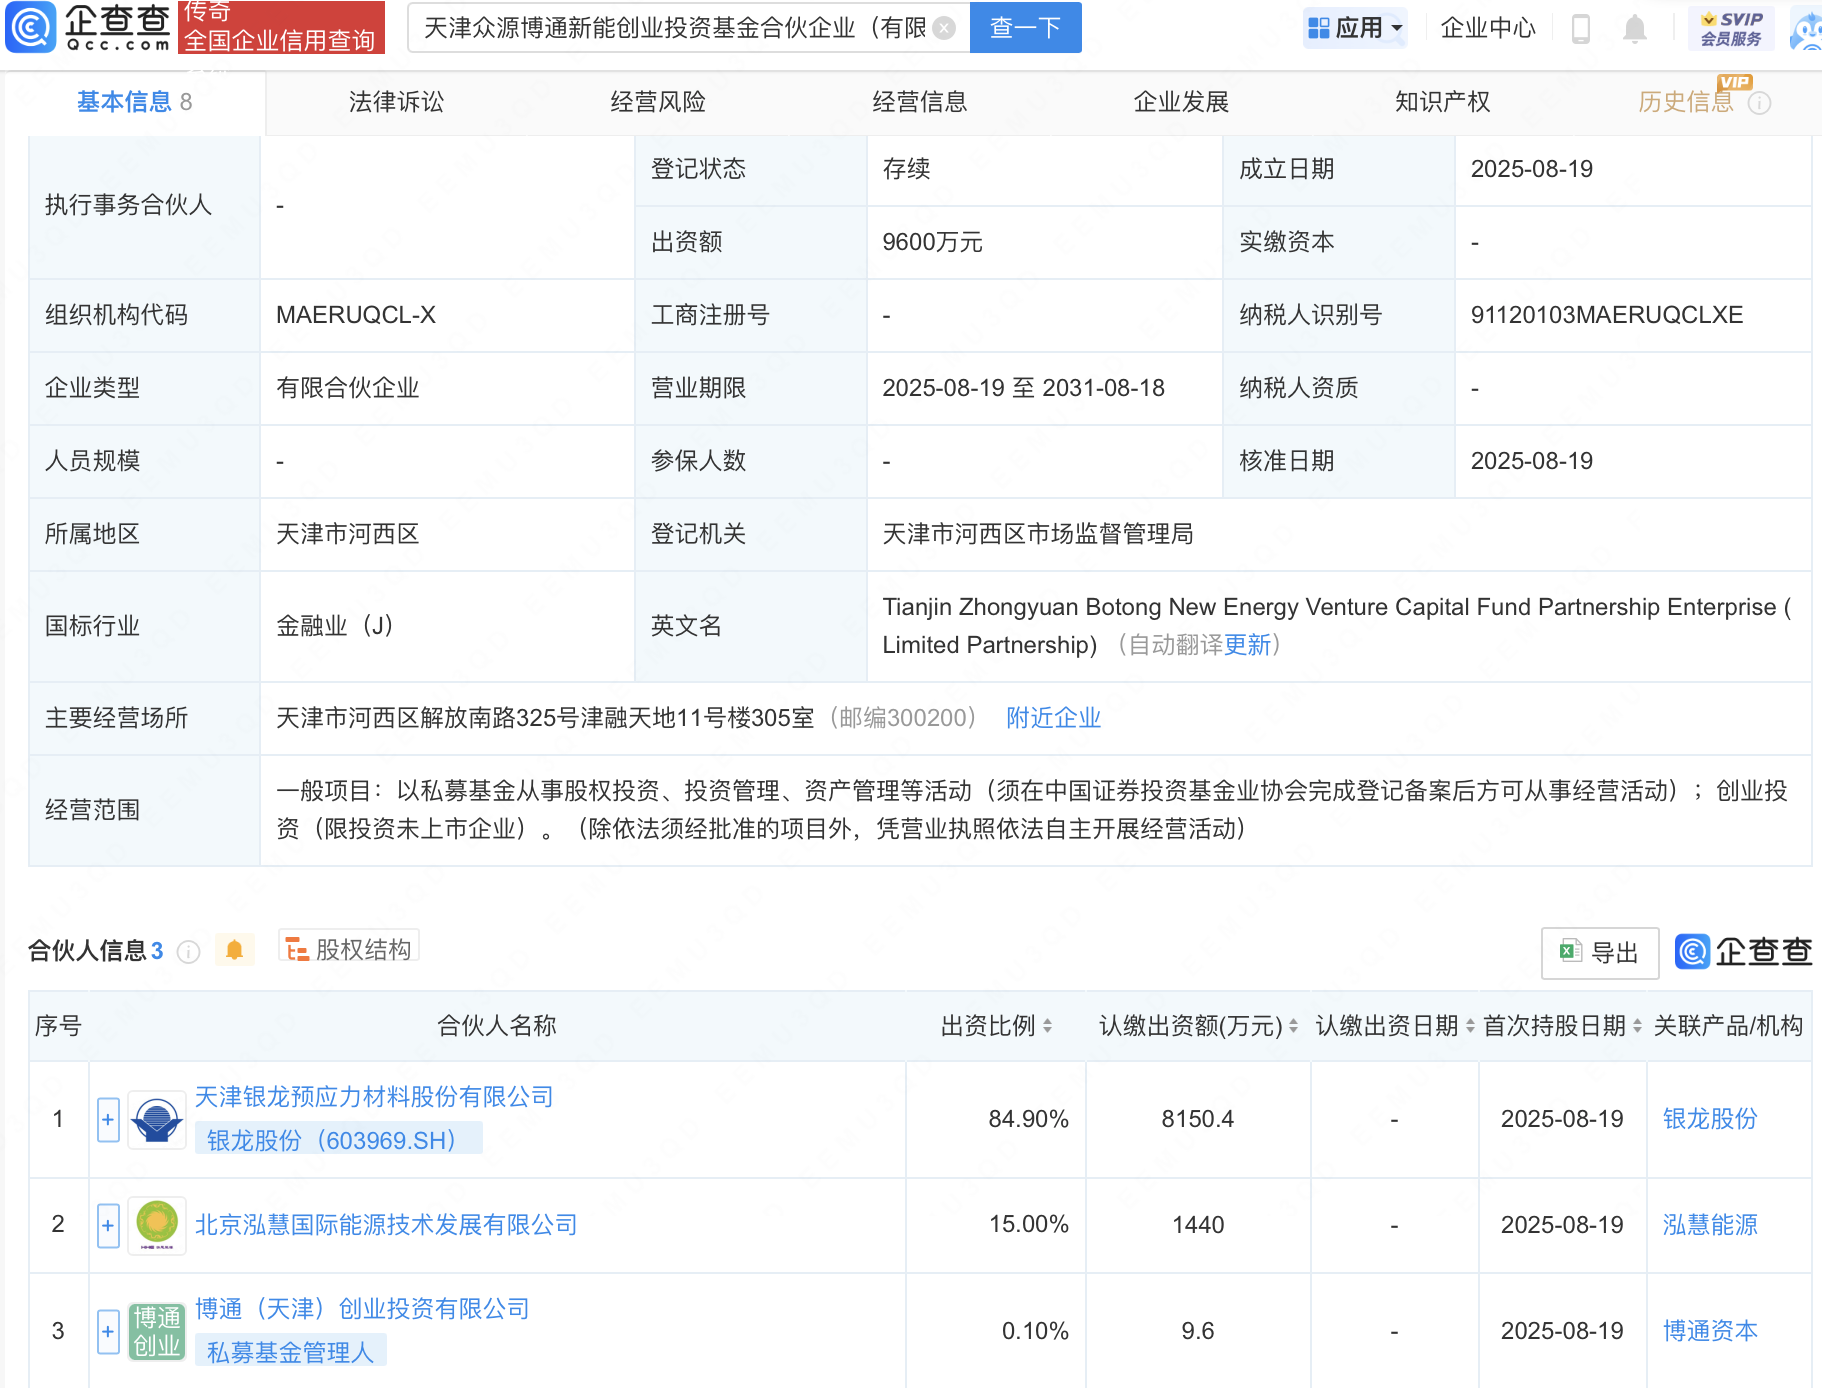Viewport: 1822px width, 1388px height.
Task: Click 更新 link in English name
Action: (1247, 645)
